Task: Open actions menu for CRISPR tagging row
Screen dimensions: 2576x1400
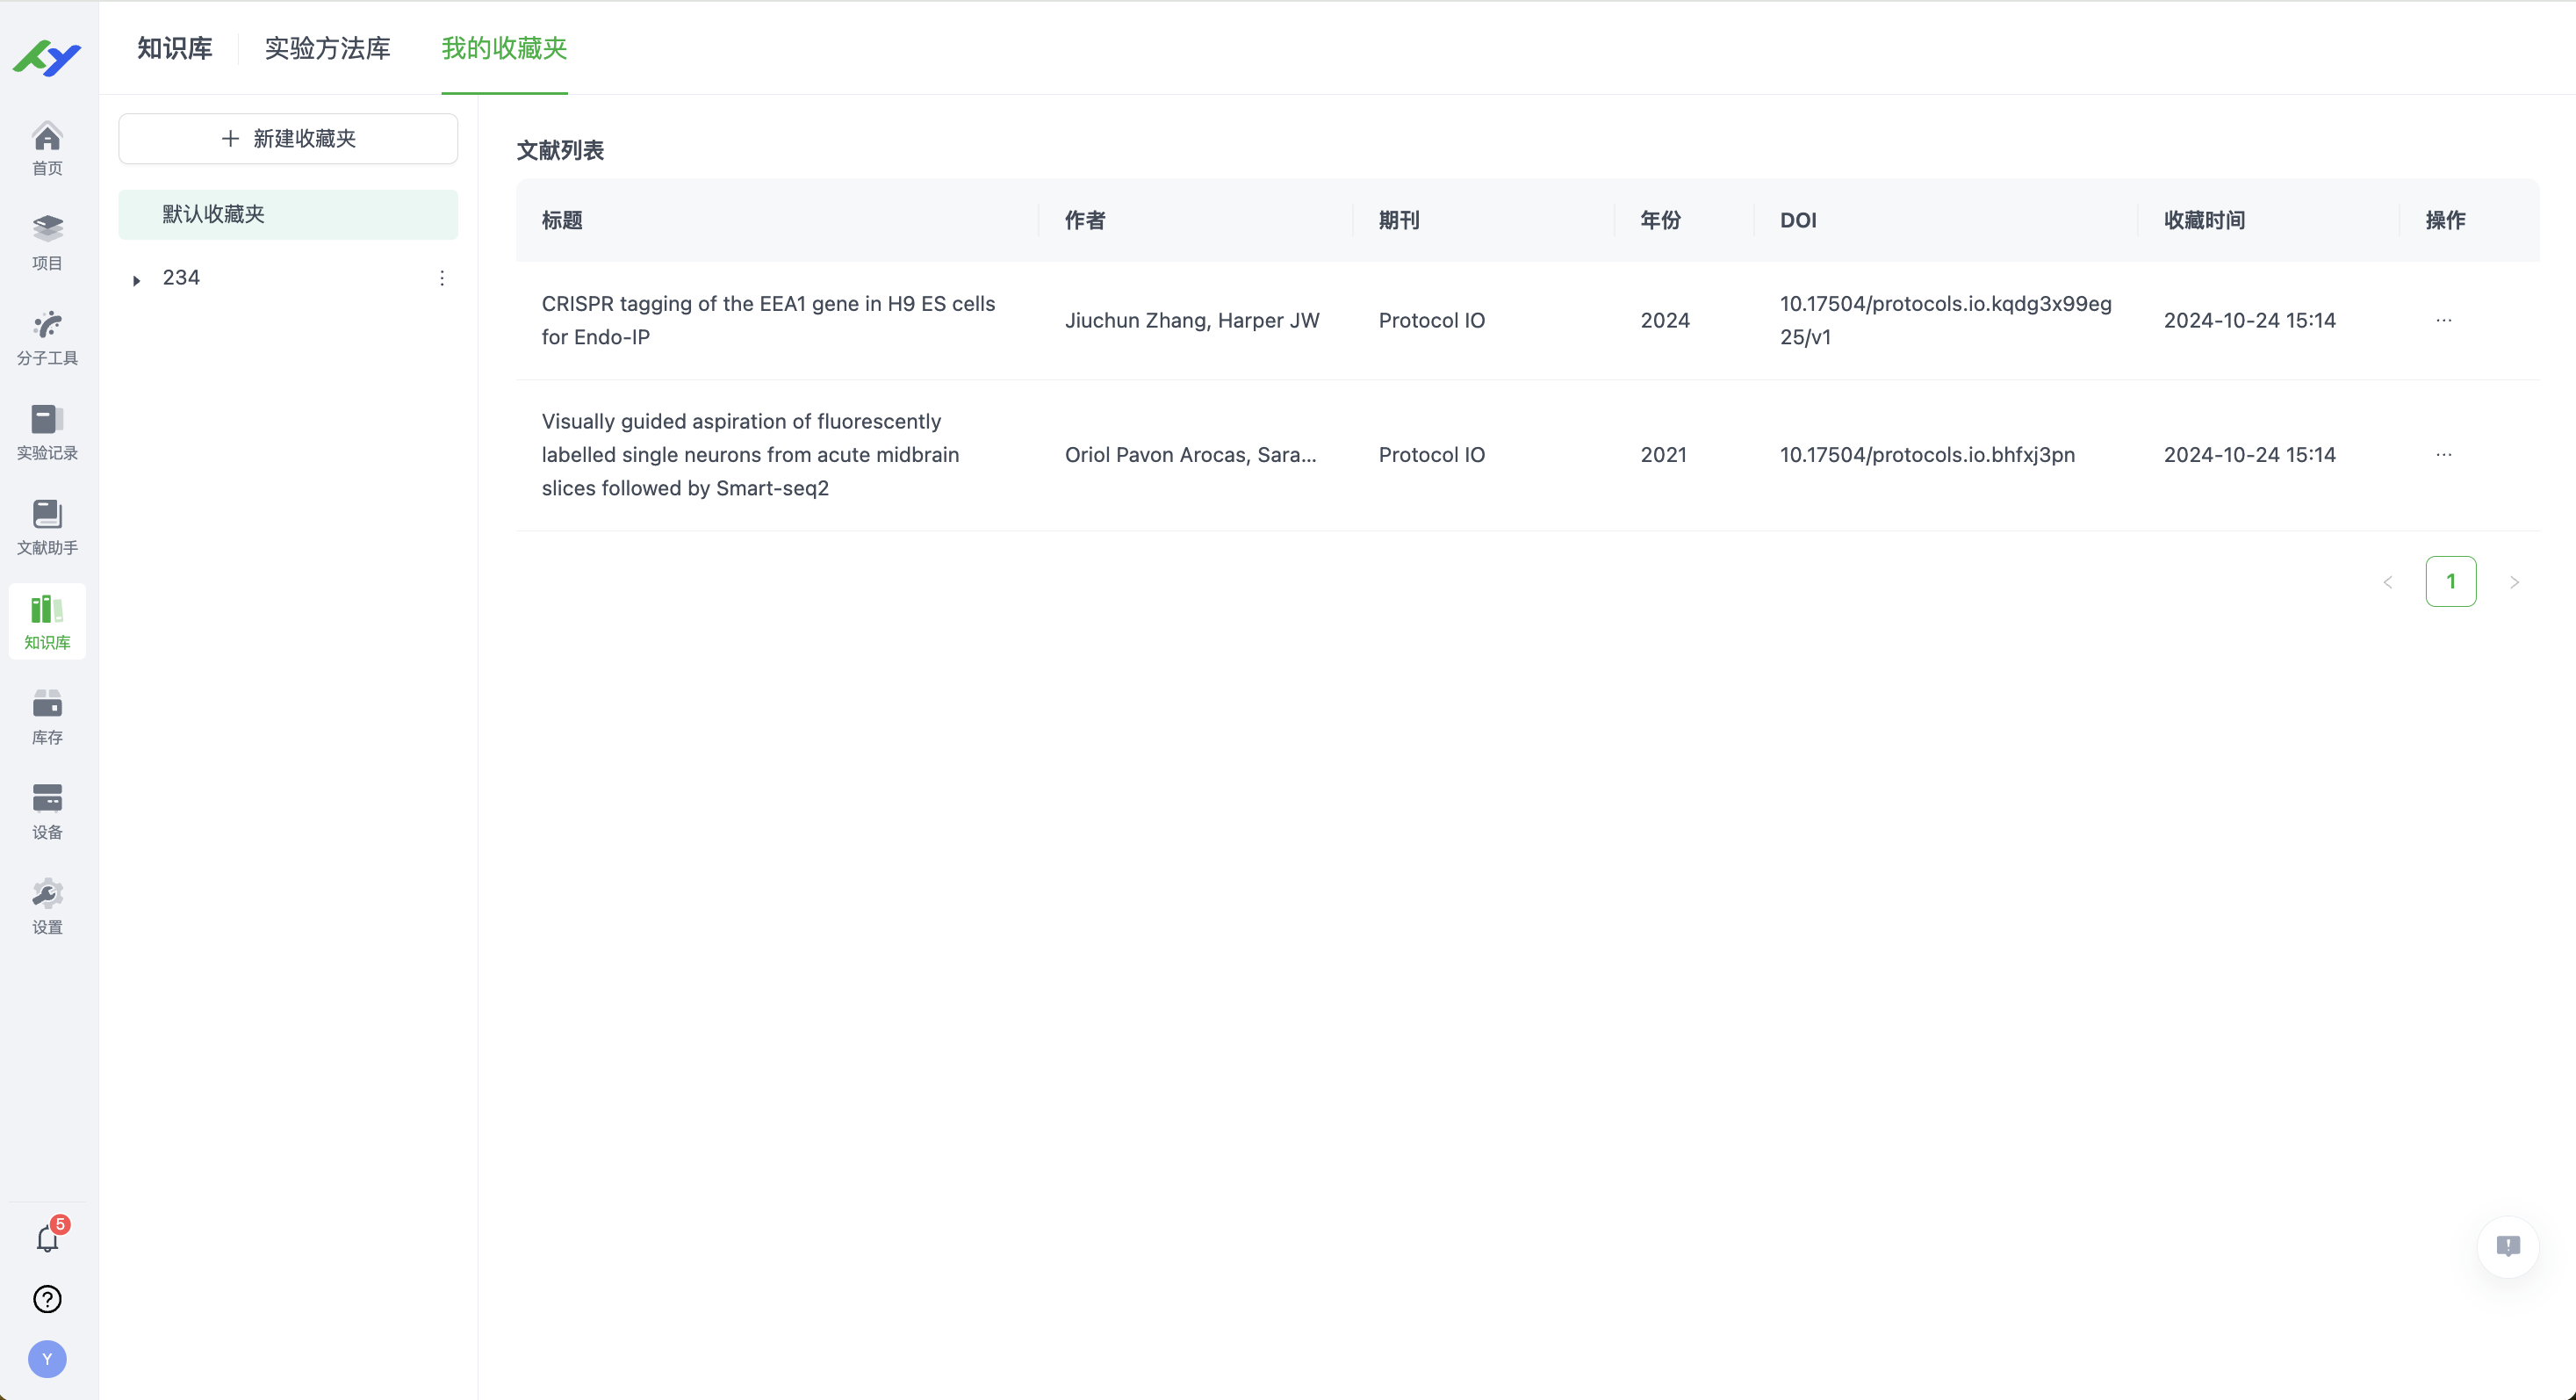Action: [x=2443, y=320]
